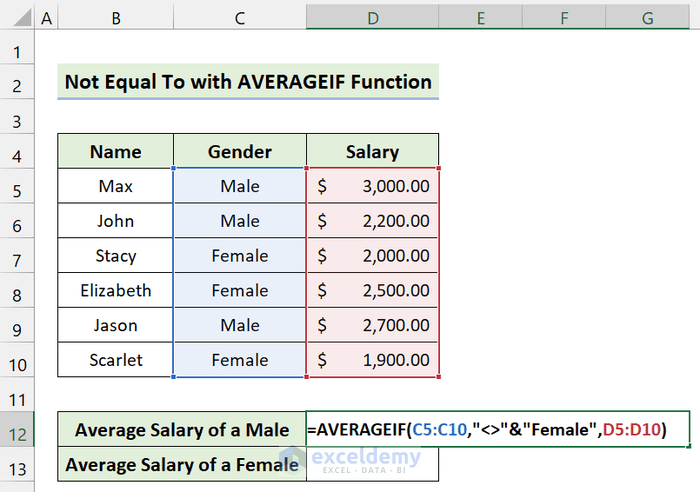Select the salary cell 2,000.00
700x492 pixels.
click(372, 256)
